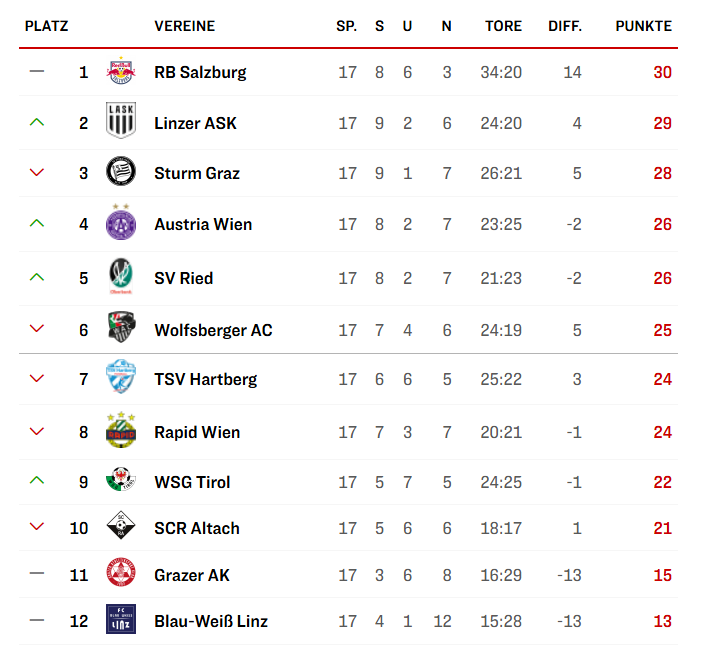Click the green up arrow beside Linzer ASK
The image size is (707, 663).
(x=37, y=122)
